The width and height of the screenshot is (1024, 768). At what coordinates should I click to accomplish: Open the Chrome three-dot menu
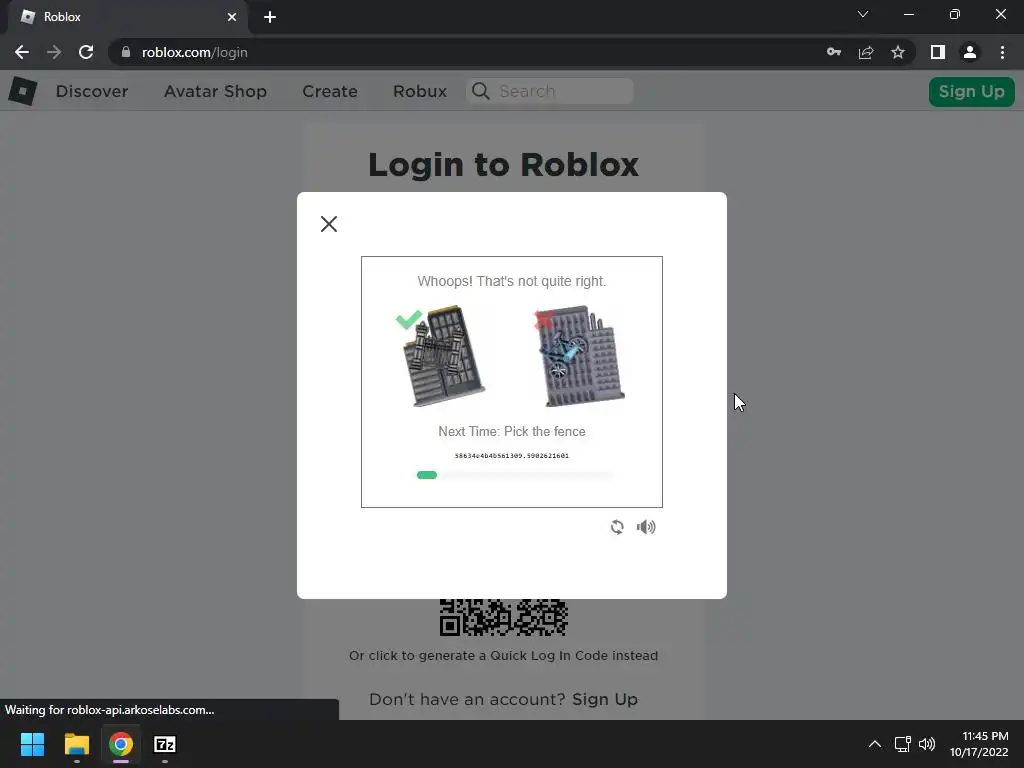pyautogui.click(x=1002, y=52)
